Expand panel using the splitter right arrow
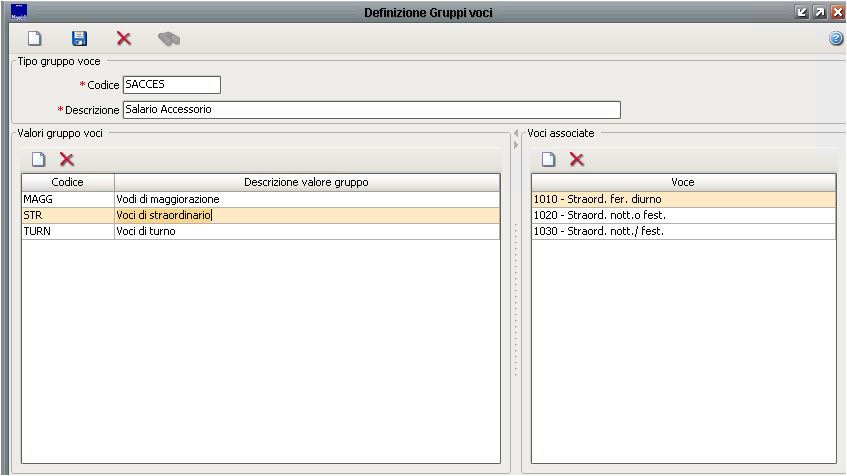The image size is (847, 476). (x=516, y=146)
